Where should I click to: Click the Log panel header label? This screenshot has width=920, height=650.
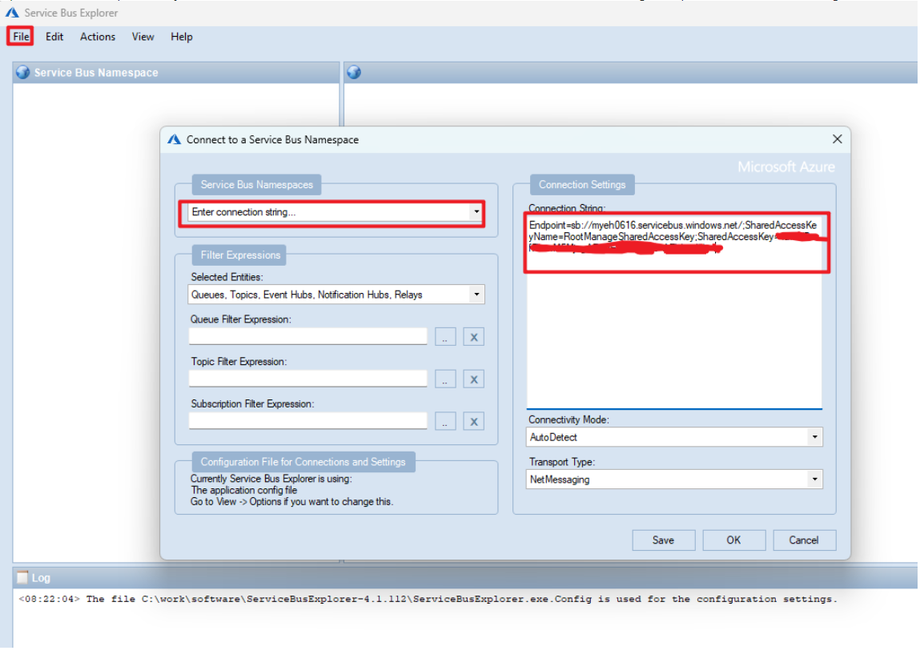[x=40, y=578]
